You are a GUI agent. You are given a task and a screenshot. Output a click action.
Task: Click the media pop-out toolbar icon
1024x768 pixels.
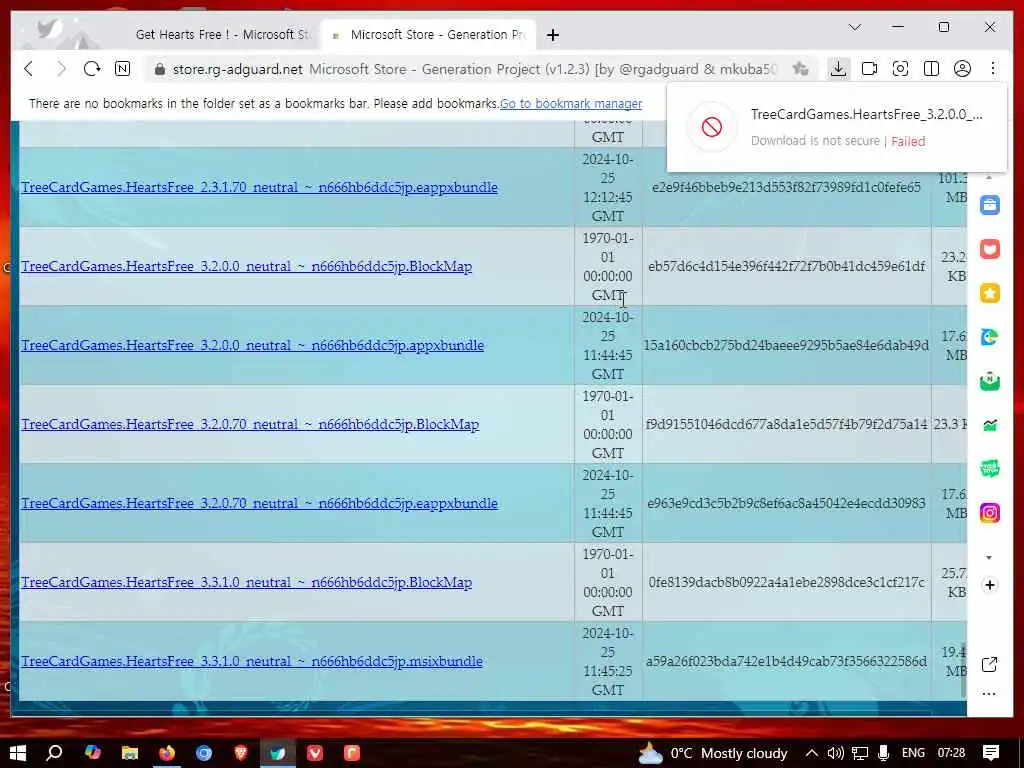pyautogui.click(x=869, y=69)
